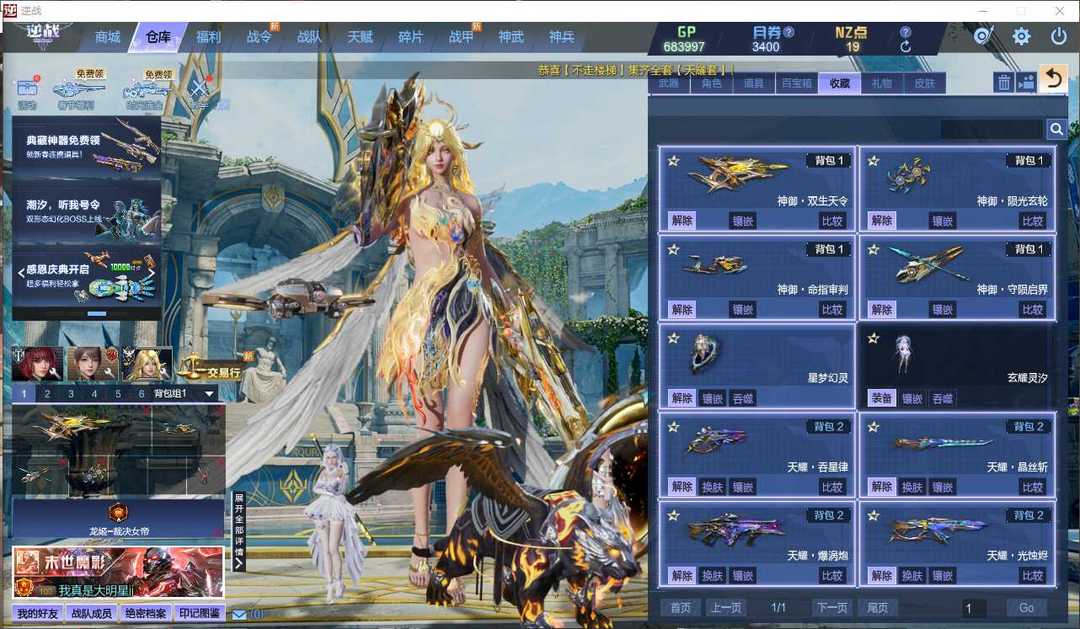Toggle favorite star on 星梦幻灵
Viewport: 1080px width, 629px height.
coord(673,338)
